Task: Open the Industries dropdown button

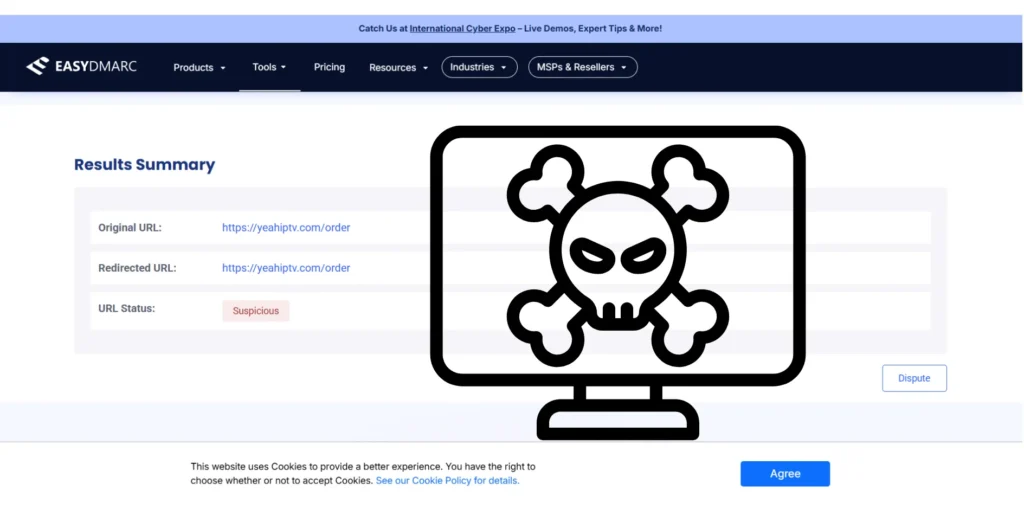Action: (x=472, y=67)
